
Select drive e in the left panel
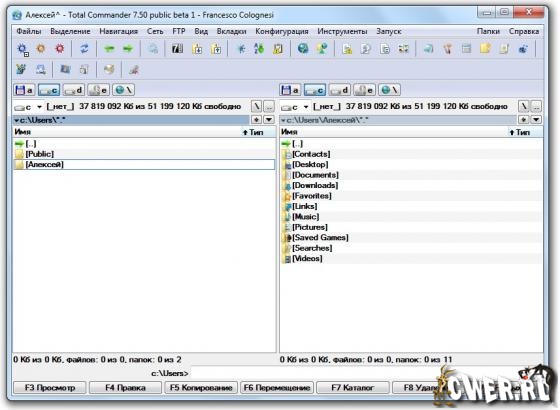[x=98, y=90]
